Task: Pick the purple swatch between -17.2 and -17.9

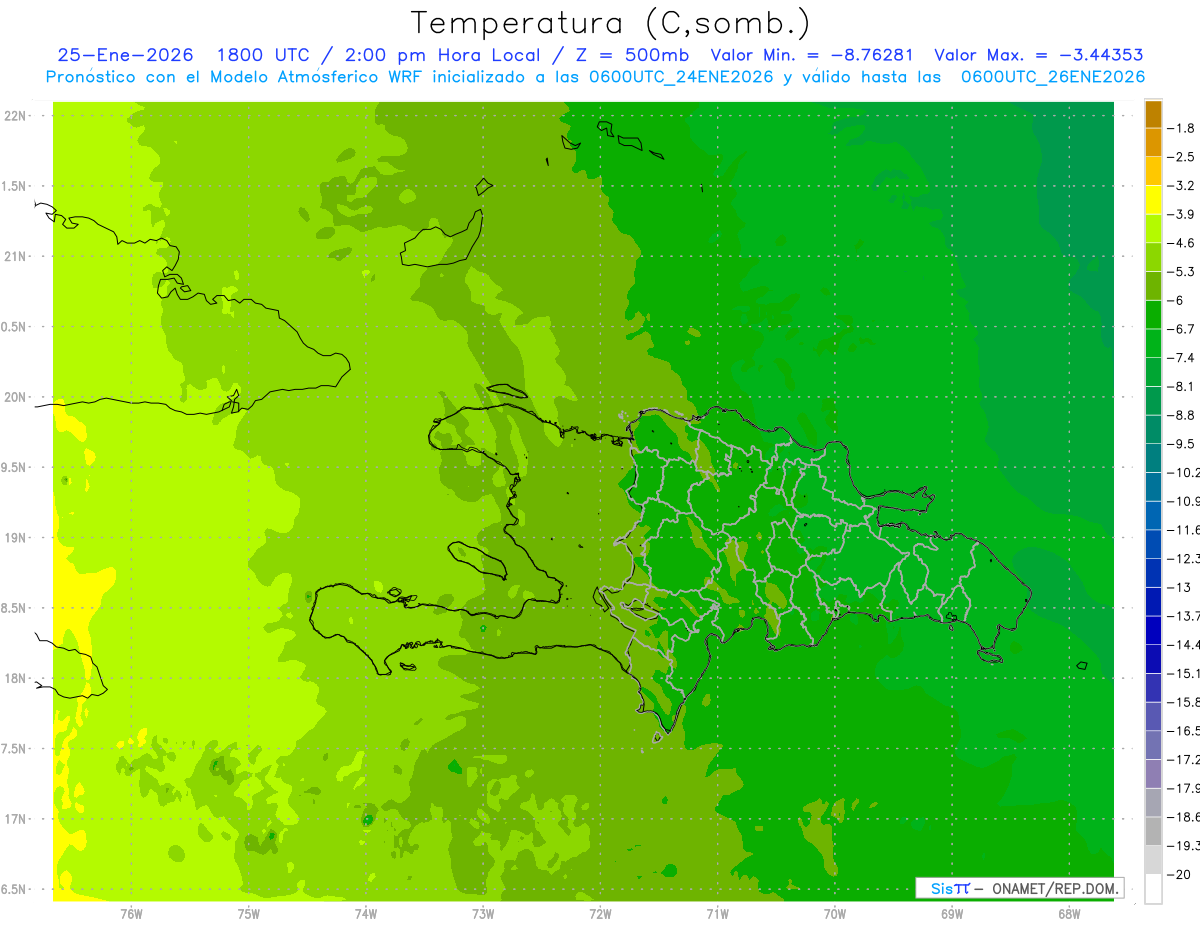Action: click(x=1153, y=773)
